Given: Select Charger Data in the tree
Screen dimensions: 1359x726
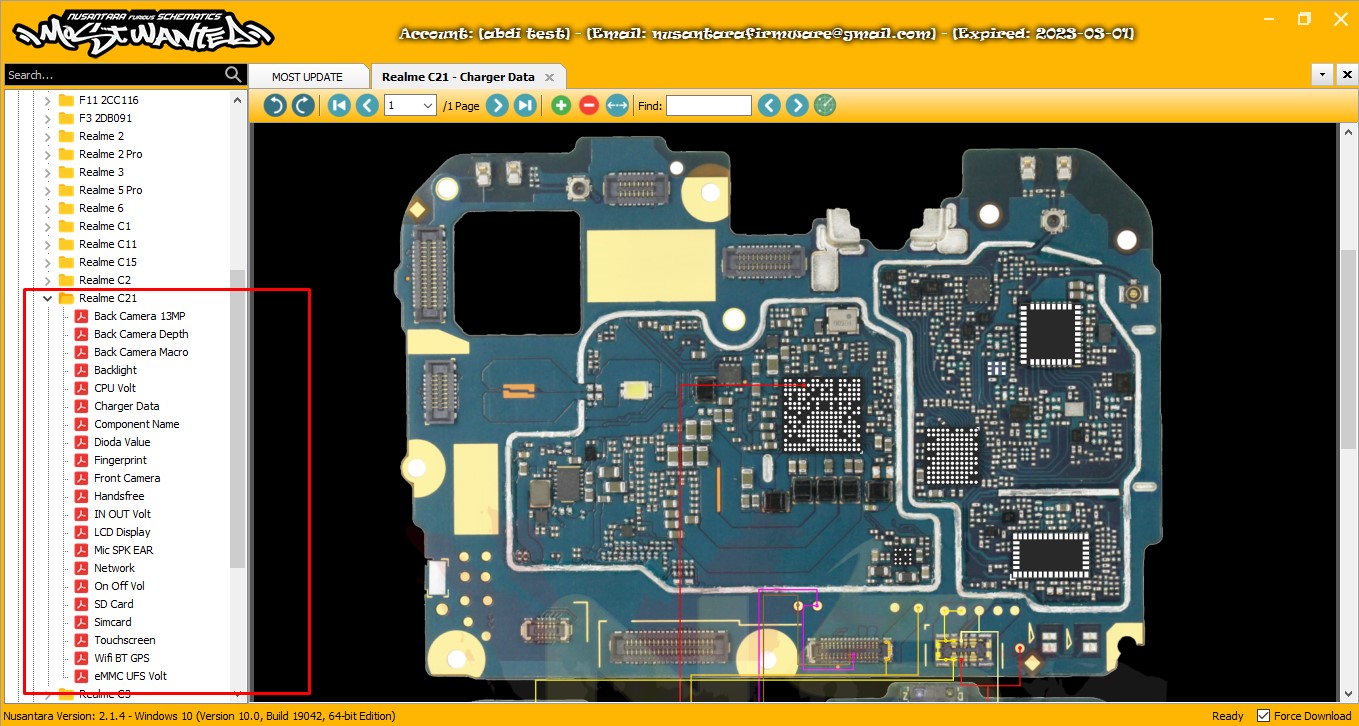Looking at the screenshot, I should coord(126,406).
